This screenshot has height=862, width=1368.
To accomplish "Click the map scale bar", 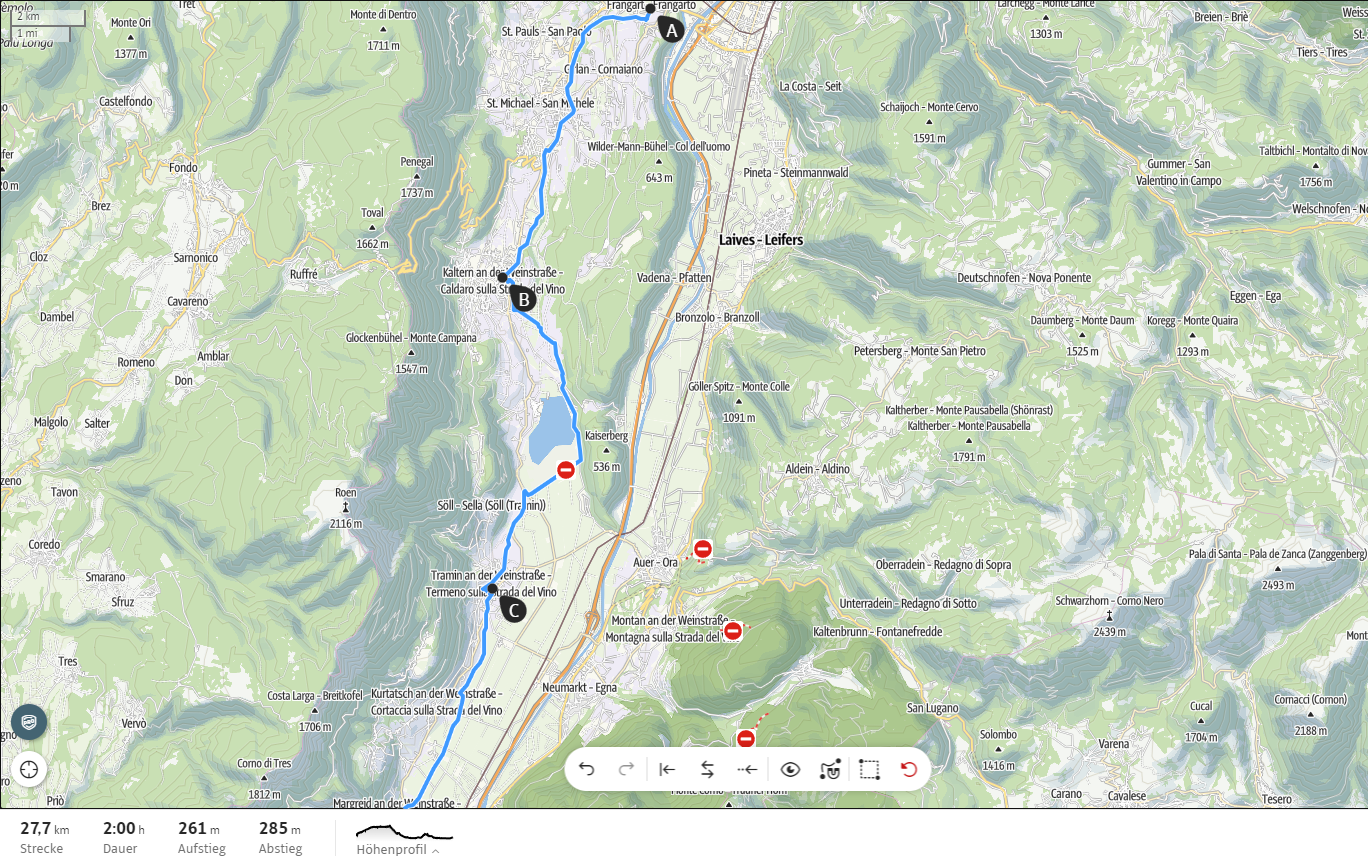I will tap(43, 26).
